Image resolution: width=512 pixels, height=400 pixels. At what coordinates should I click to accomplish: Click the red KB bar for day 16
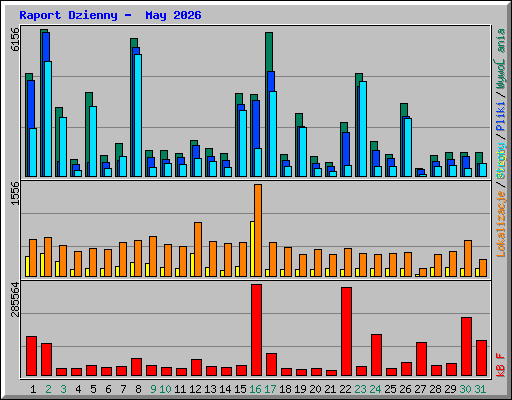256,330
